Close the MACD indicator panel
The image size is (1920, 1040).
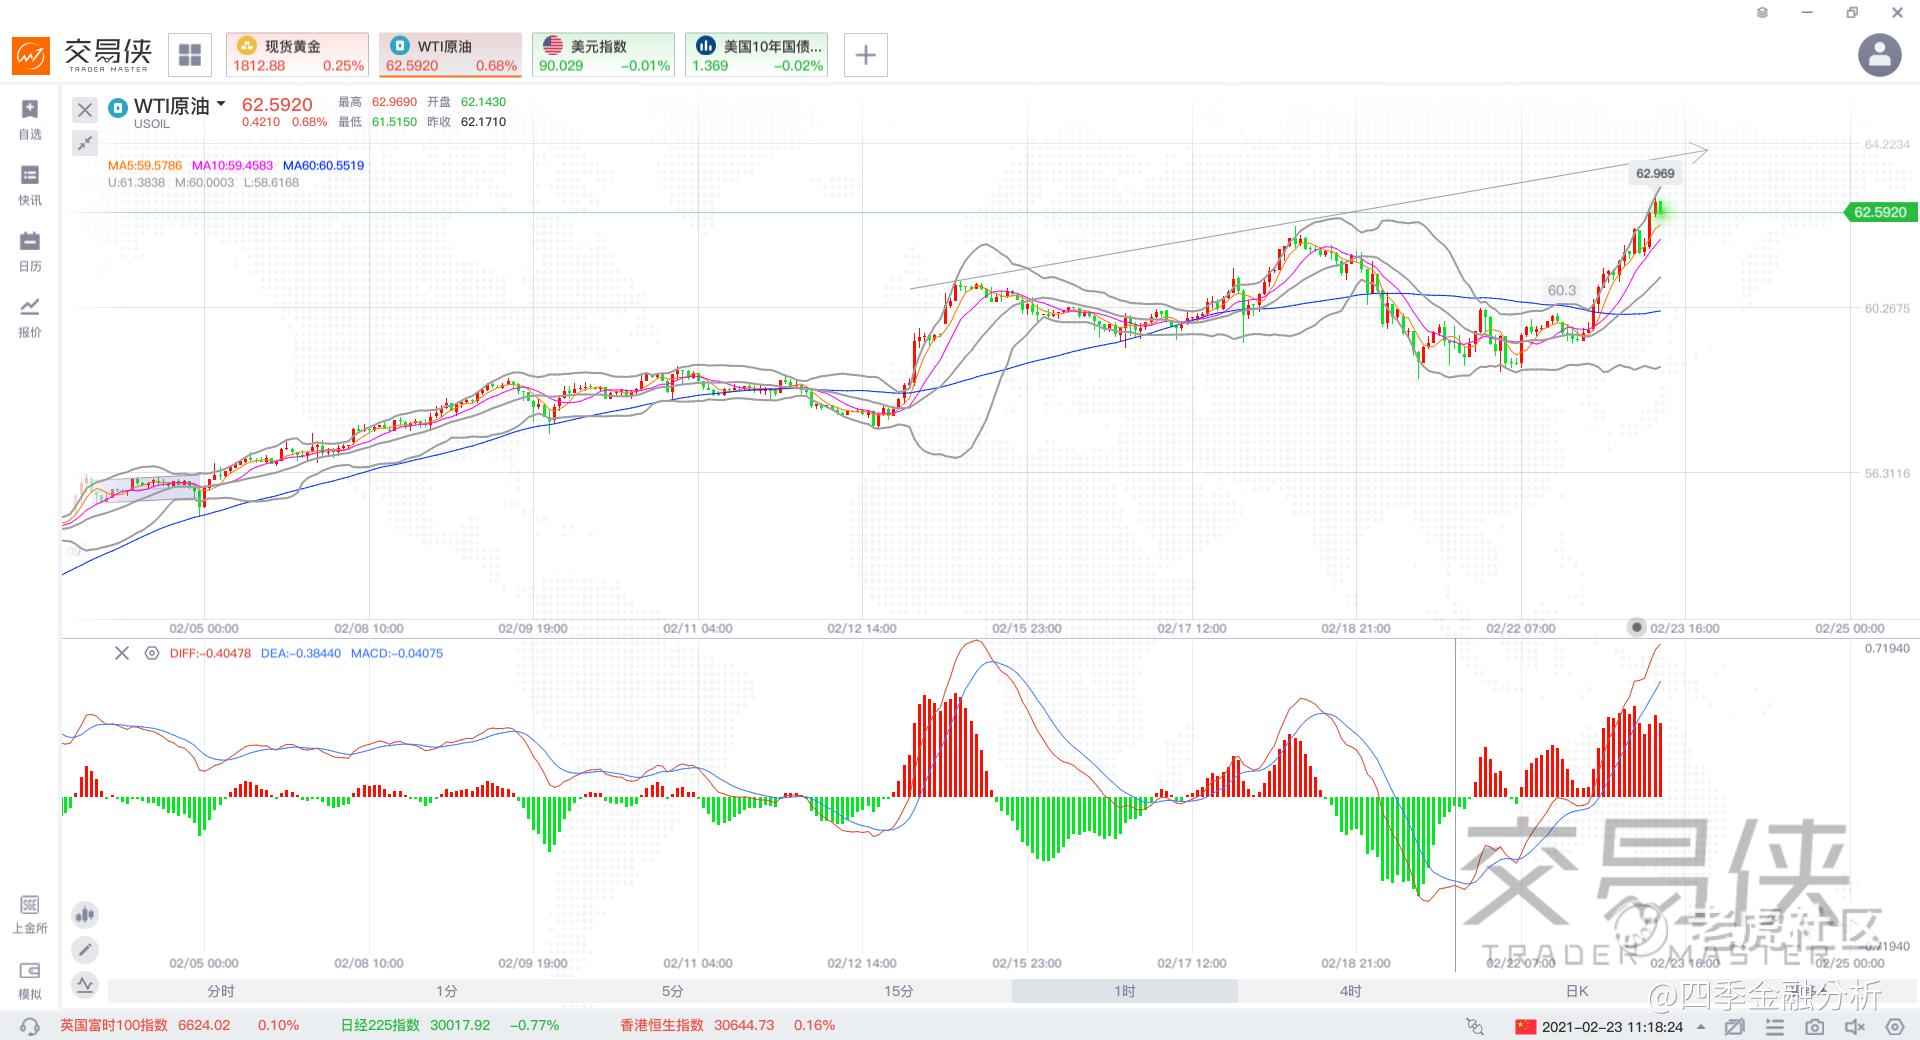(122, 653)
